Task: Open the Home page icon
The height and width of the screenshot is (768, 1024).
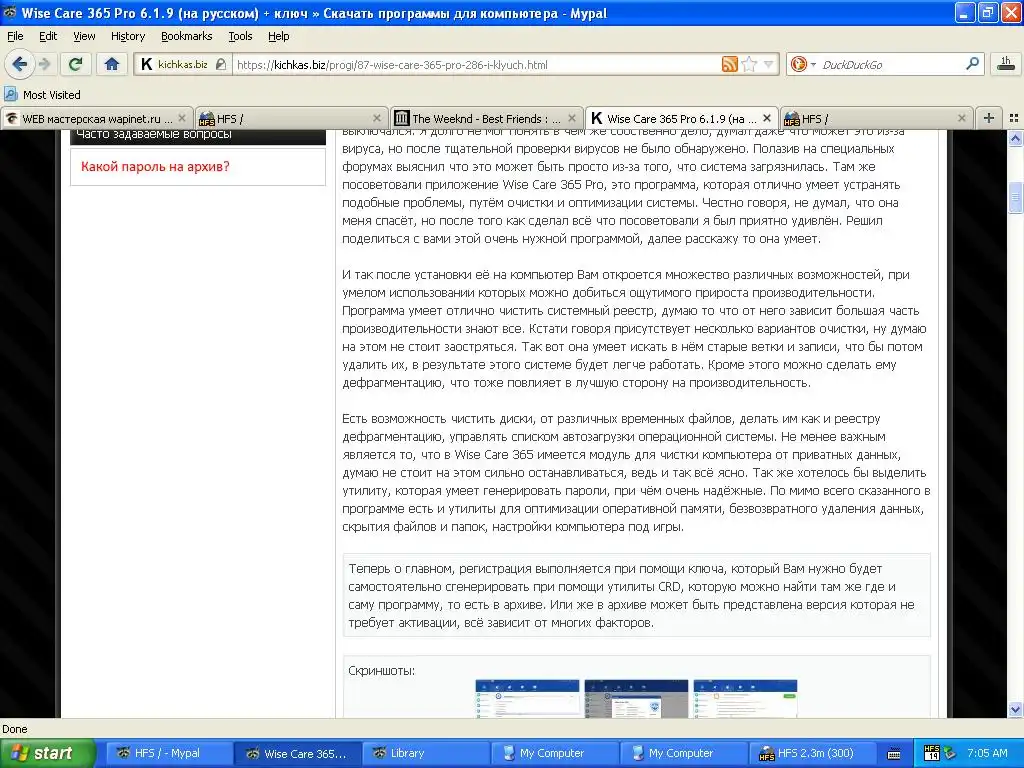Action: 112,64
